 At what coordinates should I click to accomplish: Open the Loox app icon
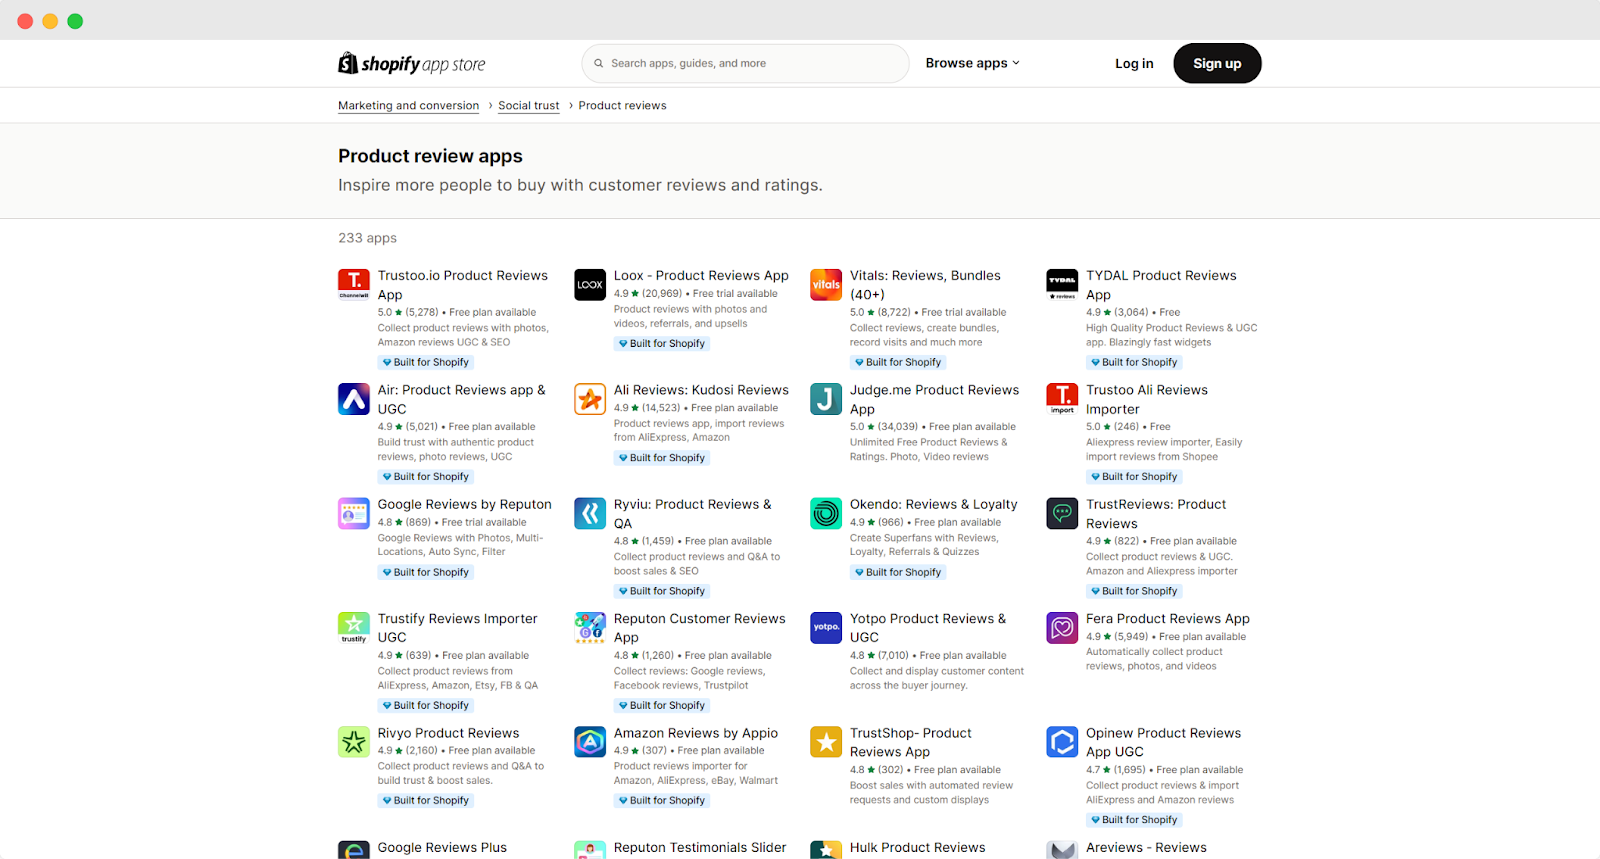point(590,285)
